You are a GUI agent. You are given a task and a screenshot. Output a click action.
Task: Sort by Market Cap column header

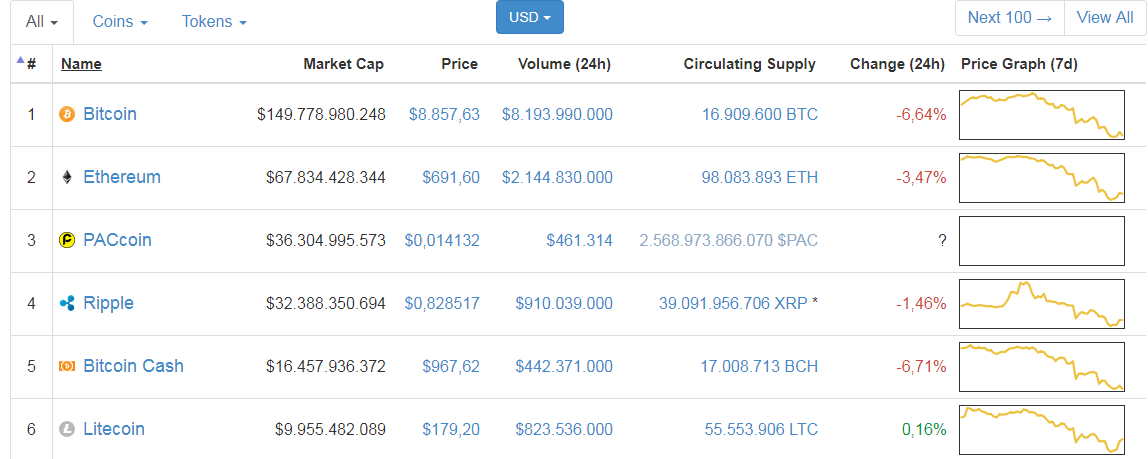coord(343,64)
